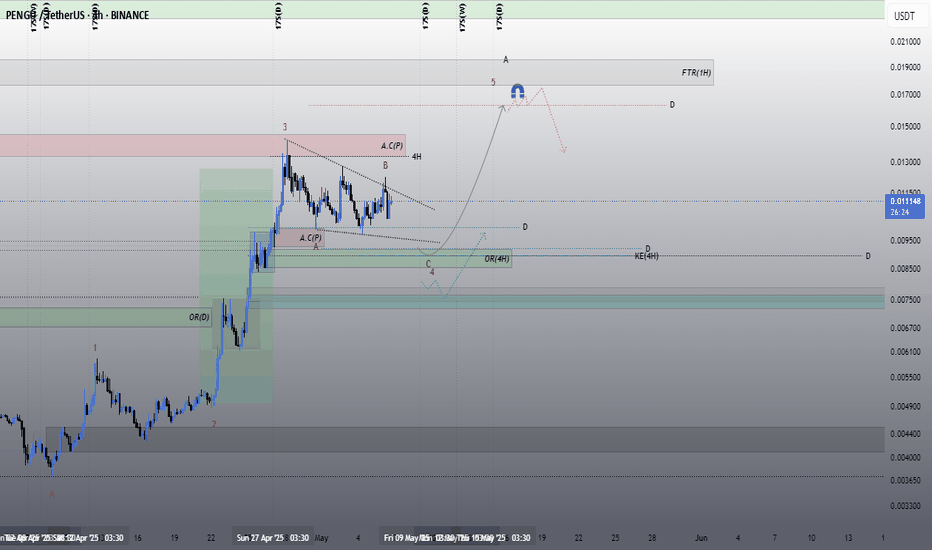Click the 0.019000 price axis label
932x550 pixels.
(x=905, y=67)
